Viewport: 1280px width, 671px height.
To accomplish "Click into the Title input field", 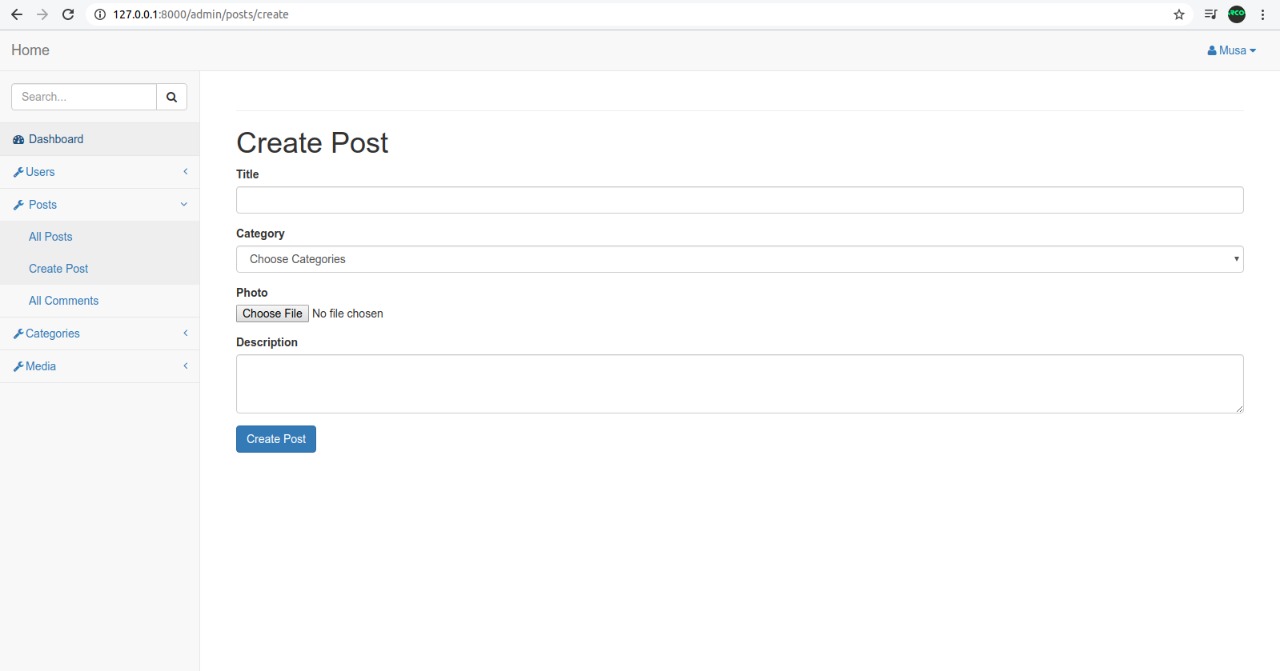I will click(x=740, y=200).
